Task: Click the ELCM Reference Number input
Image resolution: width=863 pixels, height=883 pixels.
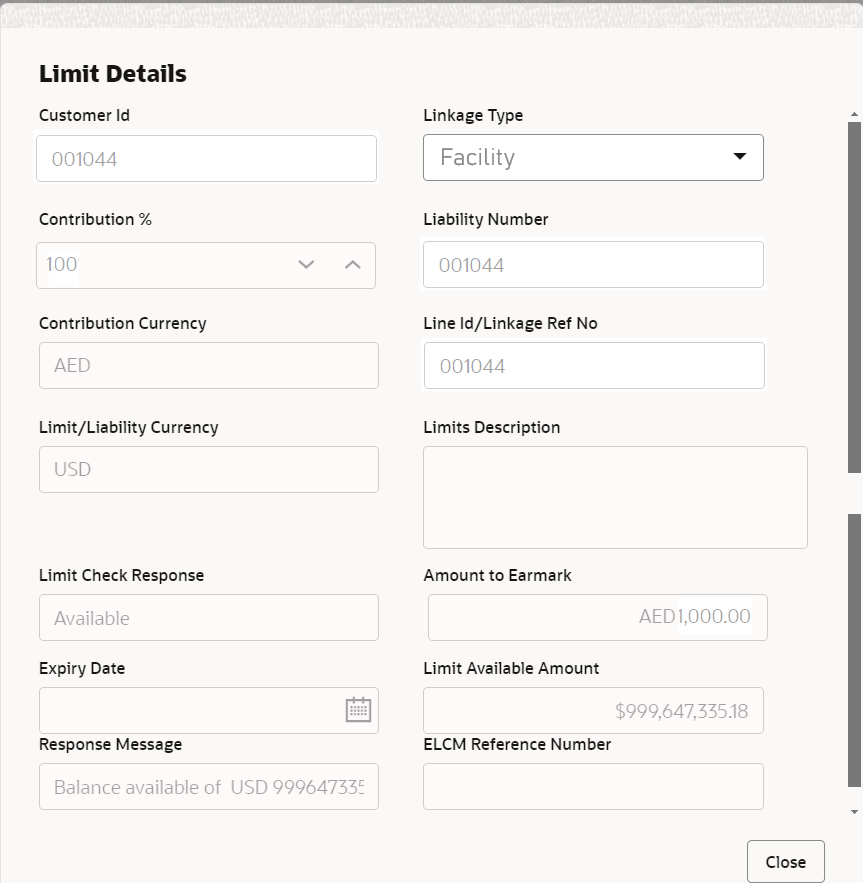Action: (593, 786)
